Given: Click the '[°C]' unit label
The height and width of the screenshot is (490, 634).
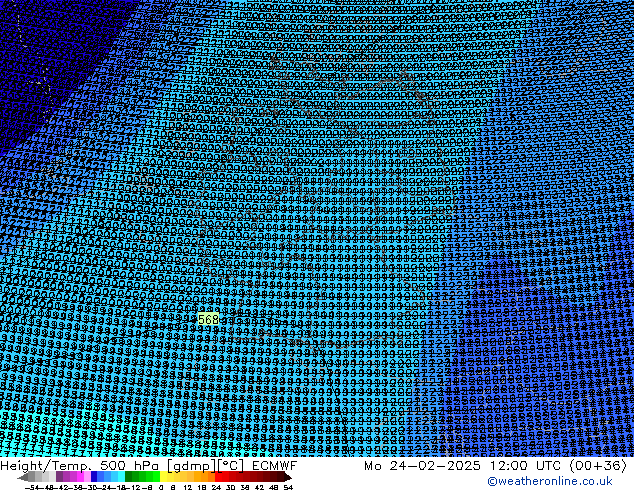Looking at the screenshot, I should (231, 466).
